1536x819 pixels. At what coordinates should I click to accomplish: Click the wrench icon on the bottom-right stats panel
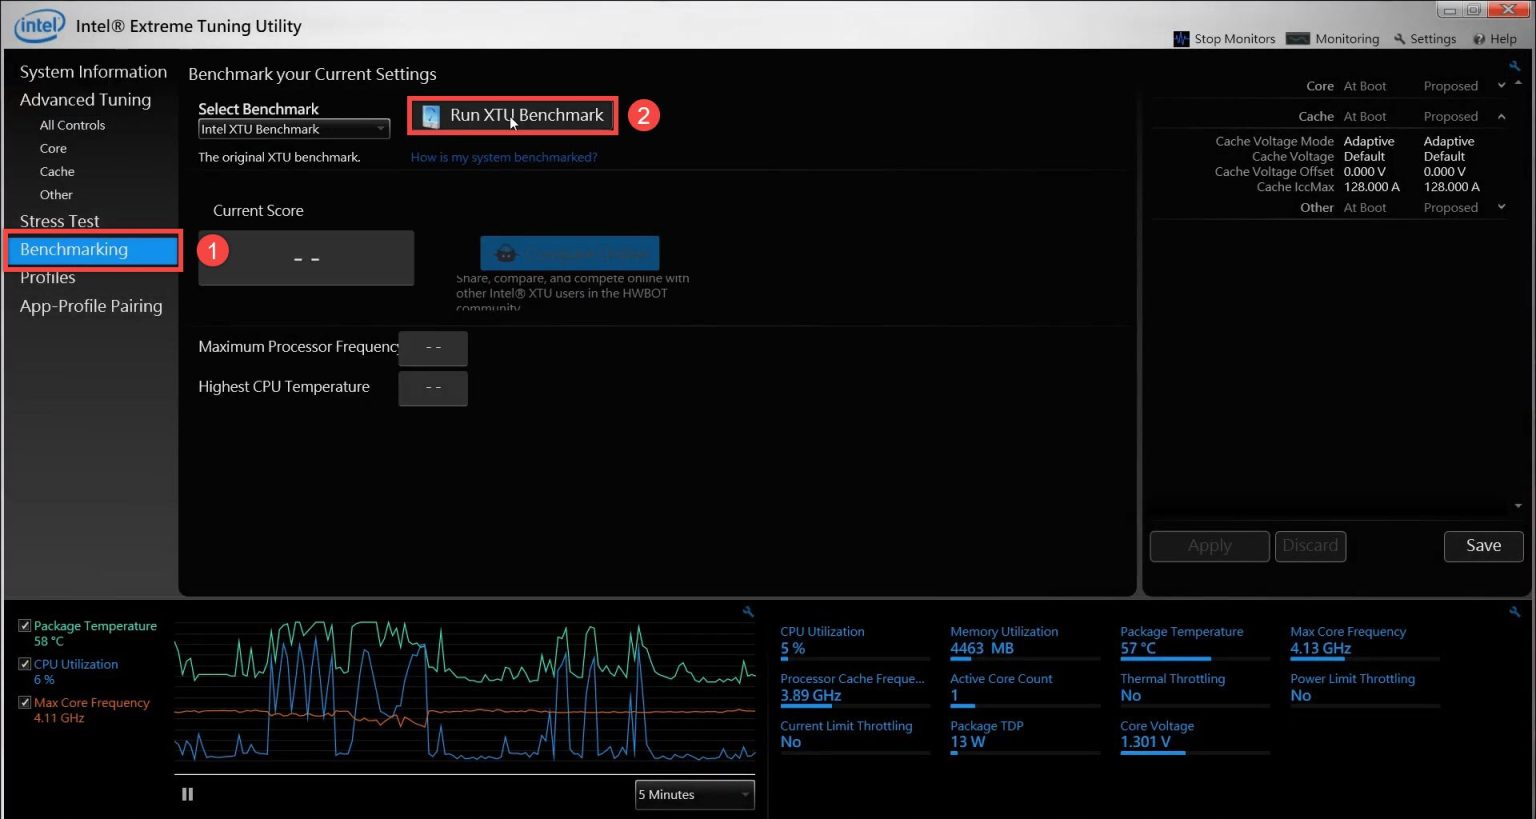click(x=1515, y=611)
